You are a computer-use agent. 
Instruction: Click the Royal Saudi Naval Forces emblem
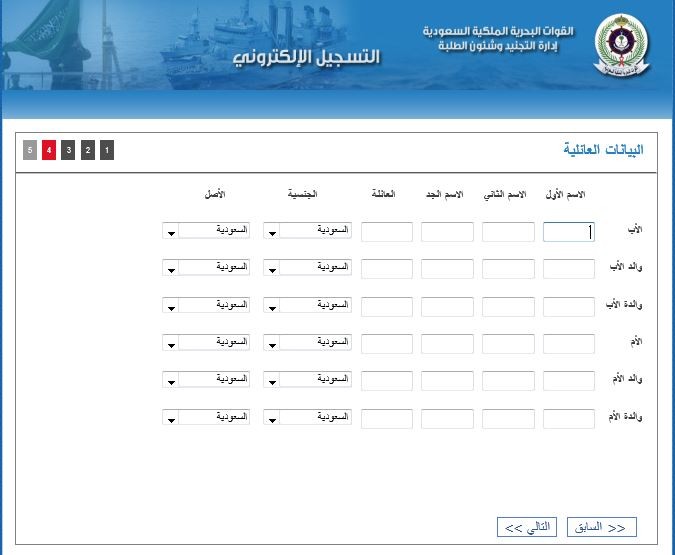click(621, 45)
